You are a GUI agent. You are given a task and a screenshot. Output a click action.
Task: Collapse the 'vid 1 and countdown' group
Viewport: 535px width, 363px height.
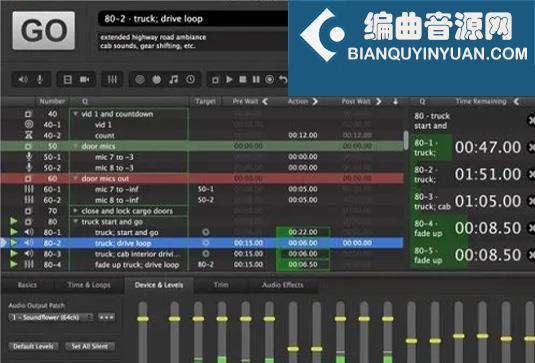click(75, 114)
